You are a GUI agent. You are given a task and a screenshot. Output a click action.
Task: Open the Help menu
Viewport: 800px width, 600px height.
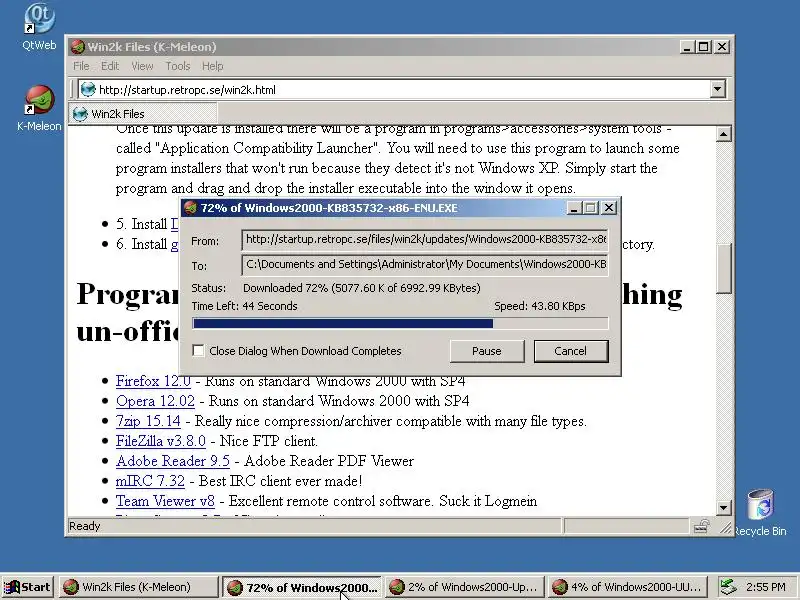212,66
